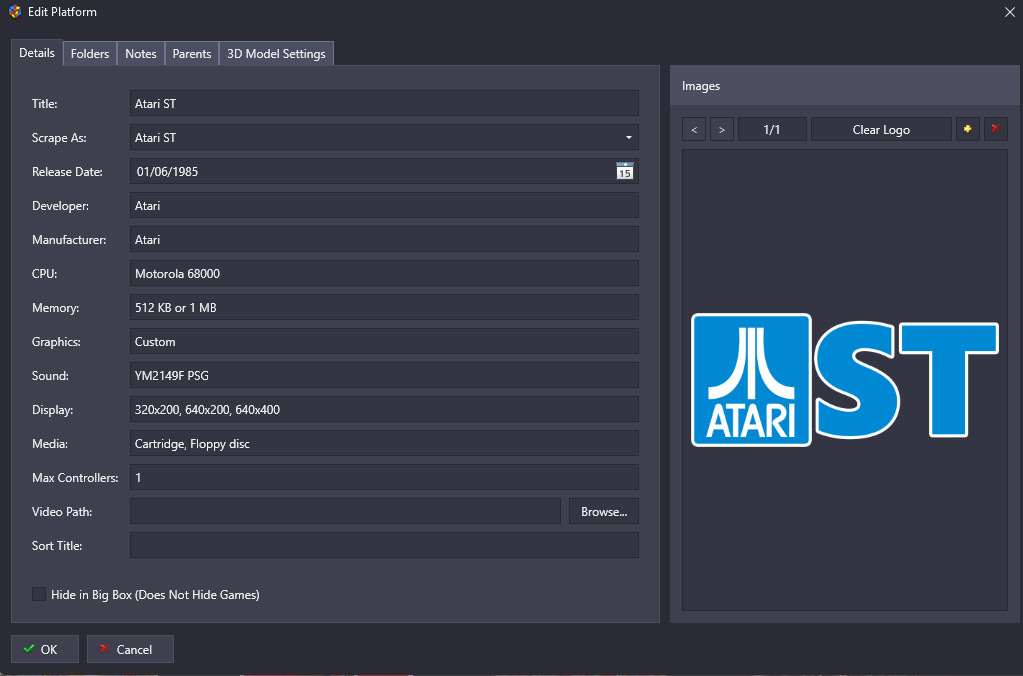Focus the Manufacturer input field
1023x676 pixels.
384,239
